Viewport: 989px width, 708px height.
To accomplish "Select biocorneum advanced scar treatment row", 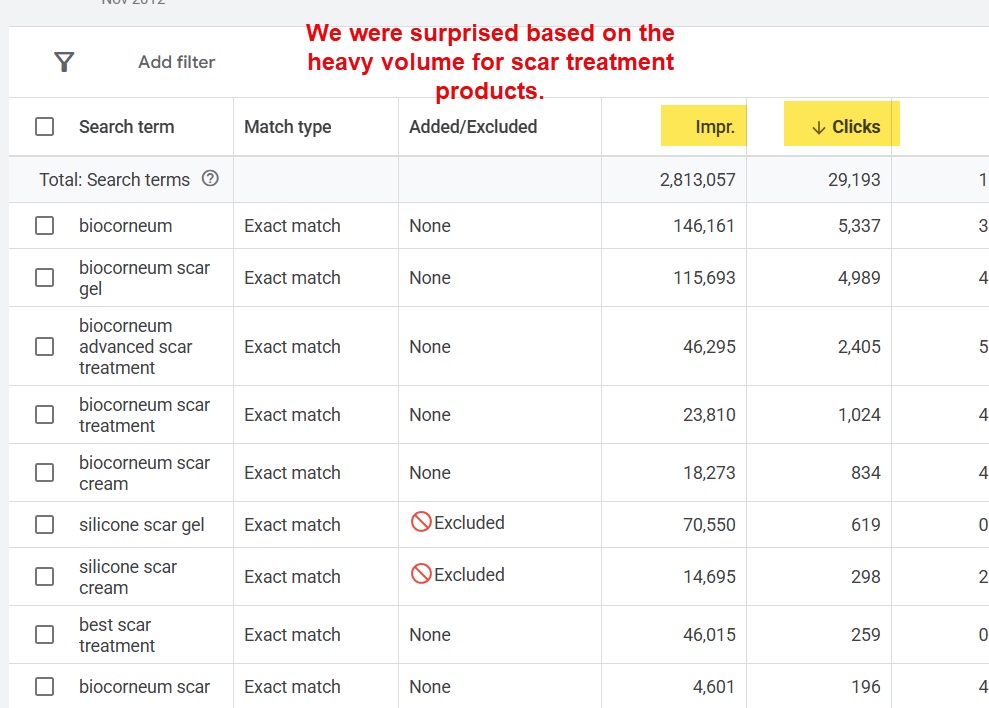I will [x=44, y=347].
